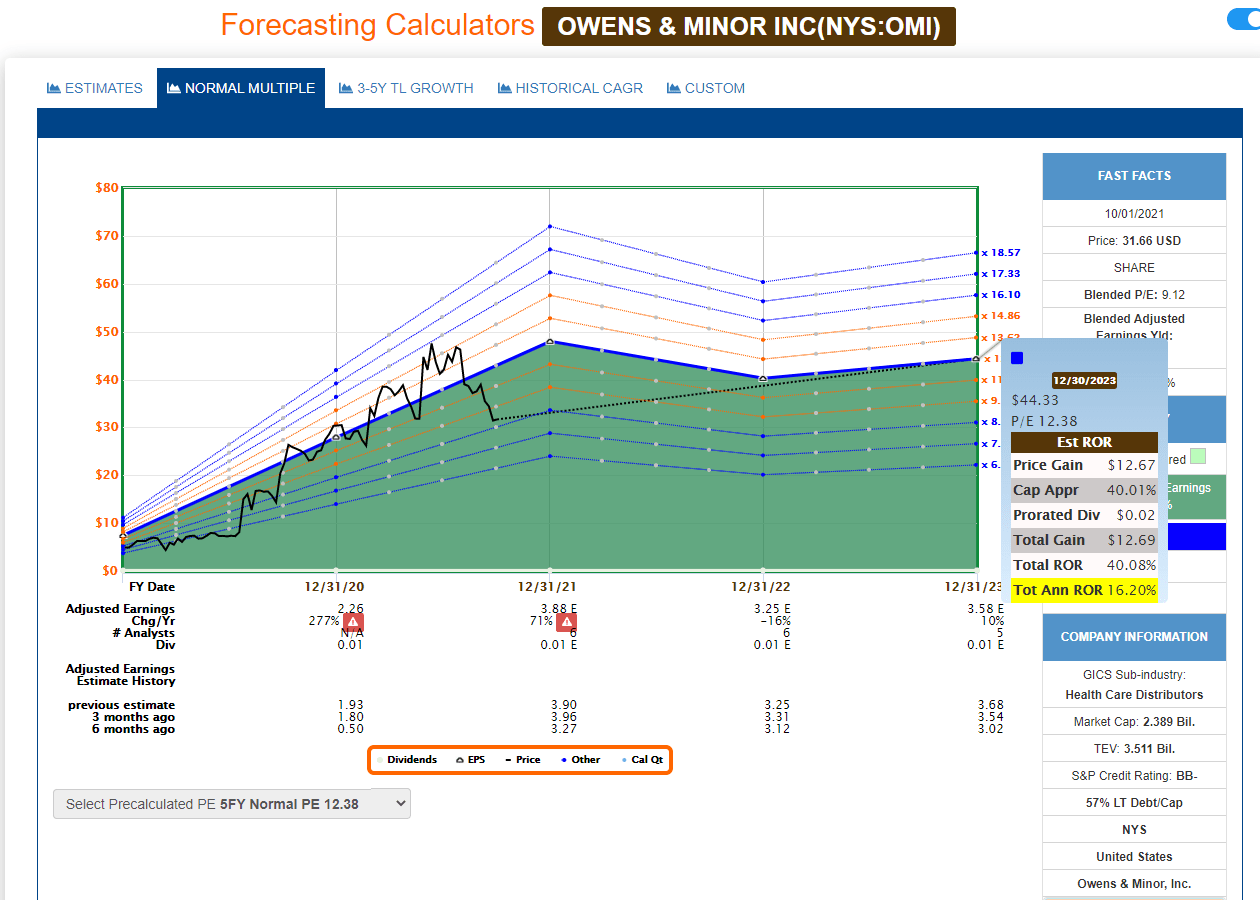Viewport: 1260px width, 900px height.
Task: Click the United States row
Action: [1134, 857]
